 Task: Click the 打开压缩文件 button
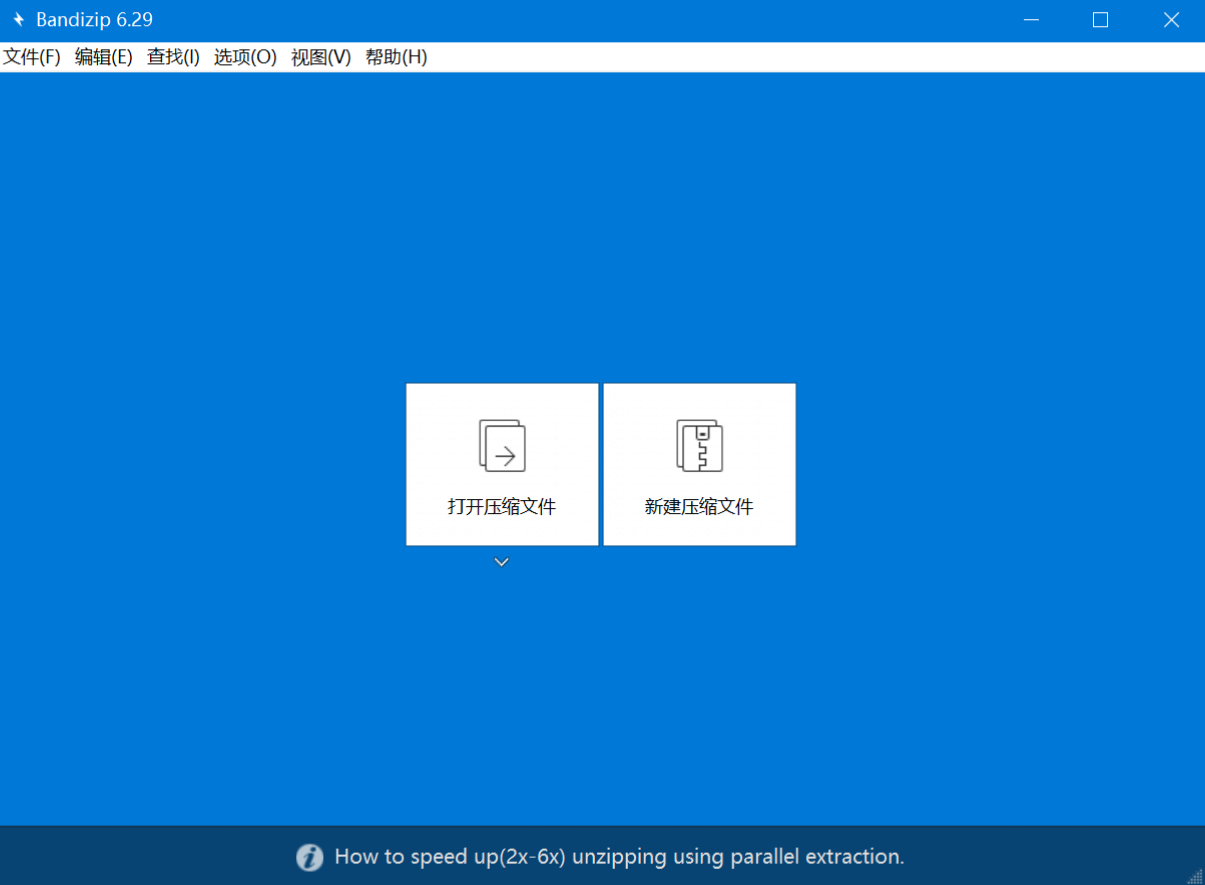tap(502, 464)
